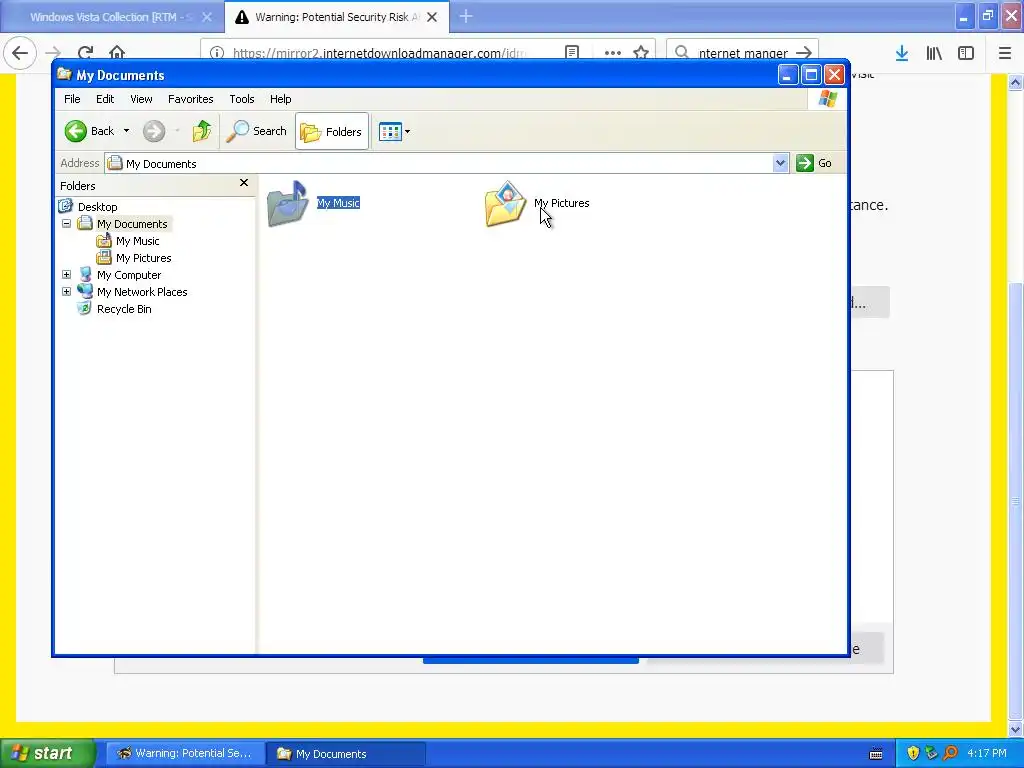Image resolution: width=1024 pixels, height=768 pixels.
Task: Select My Music in the folder tree
Action: point(138,241)
